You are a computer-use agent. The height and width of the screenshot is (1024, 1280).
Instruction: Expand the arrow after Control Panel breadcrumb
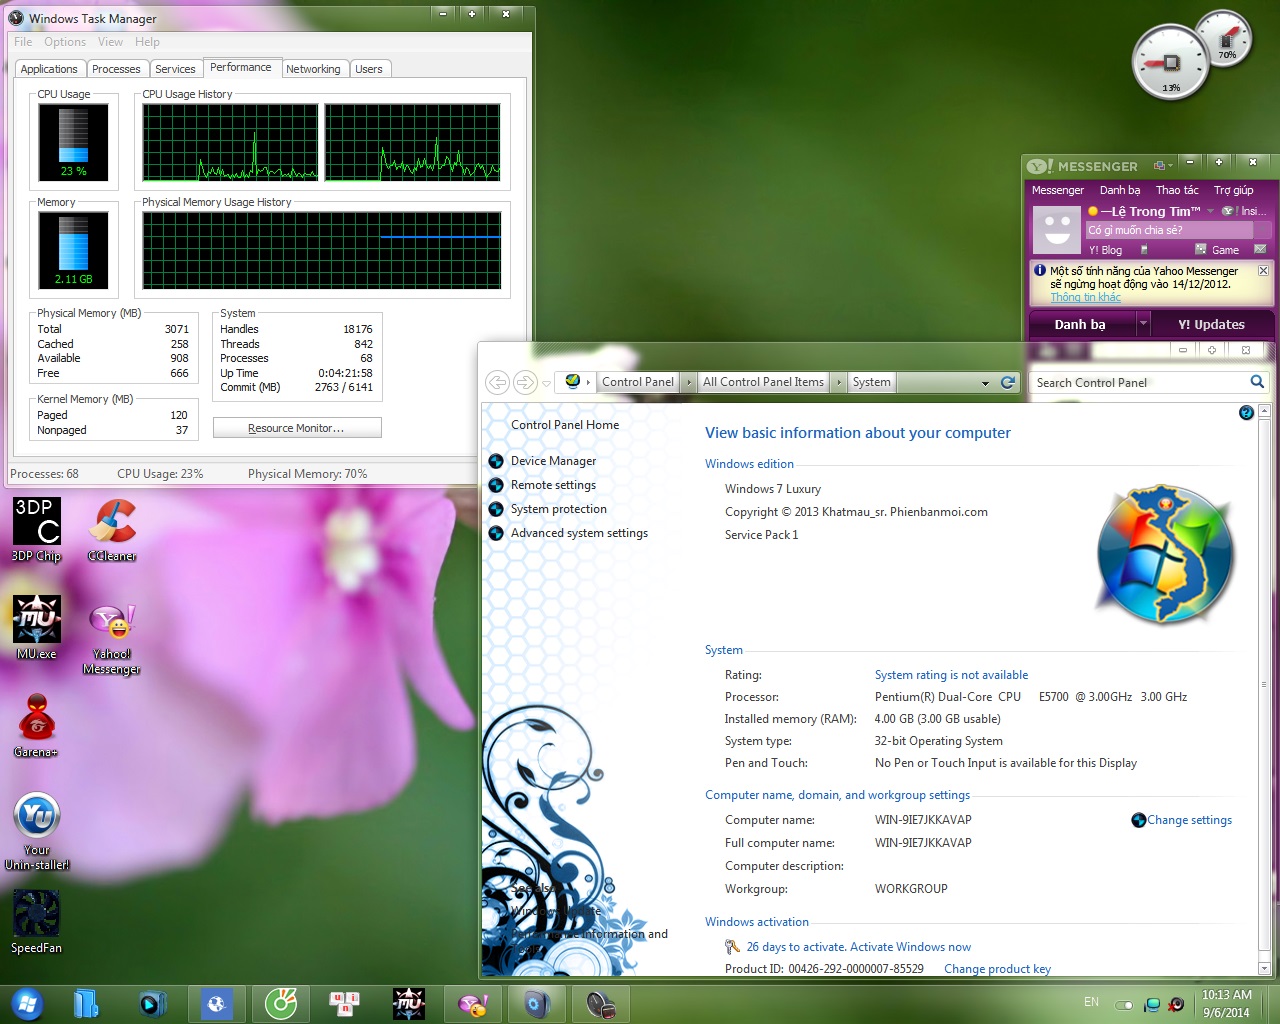pyautogui.click(x=688, y=382)
